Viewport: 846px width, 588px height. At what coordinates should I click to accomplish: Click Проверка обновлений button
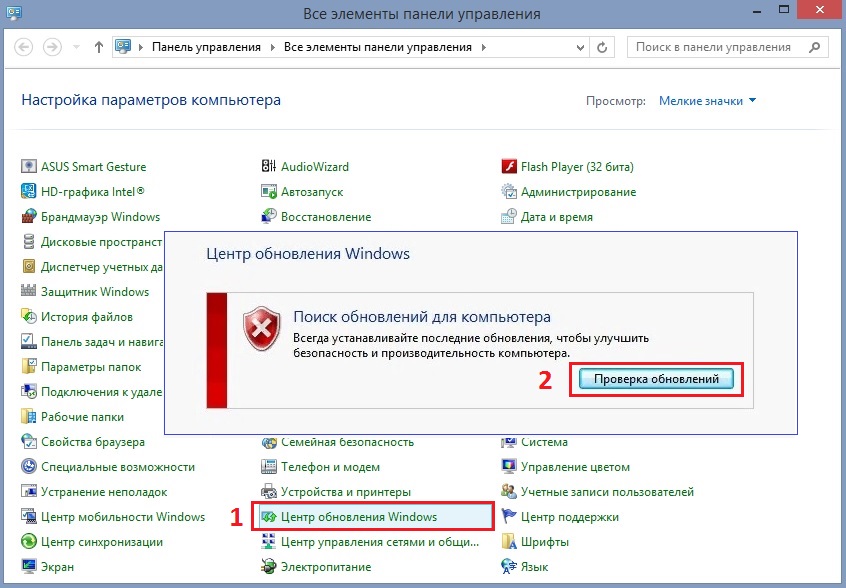point(656,379)
